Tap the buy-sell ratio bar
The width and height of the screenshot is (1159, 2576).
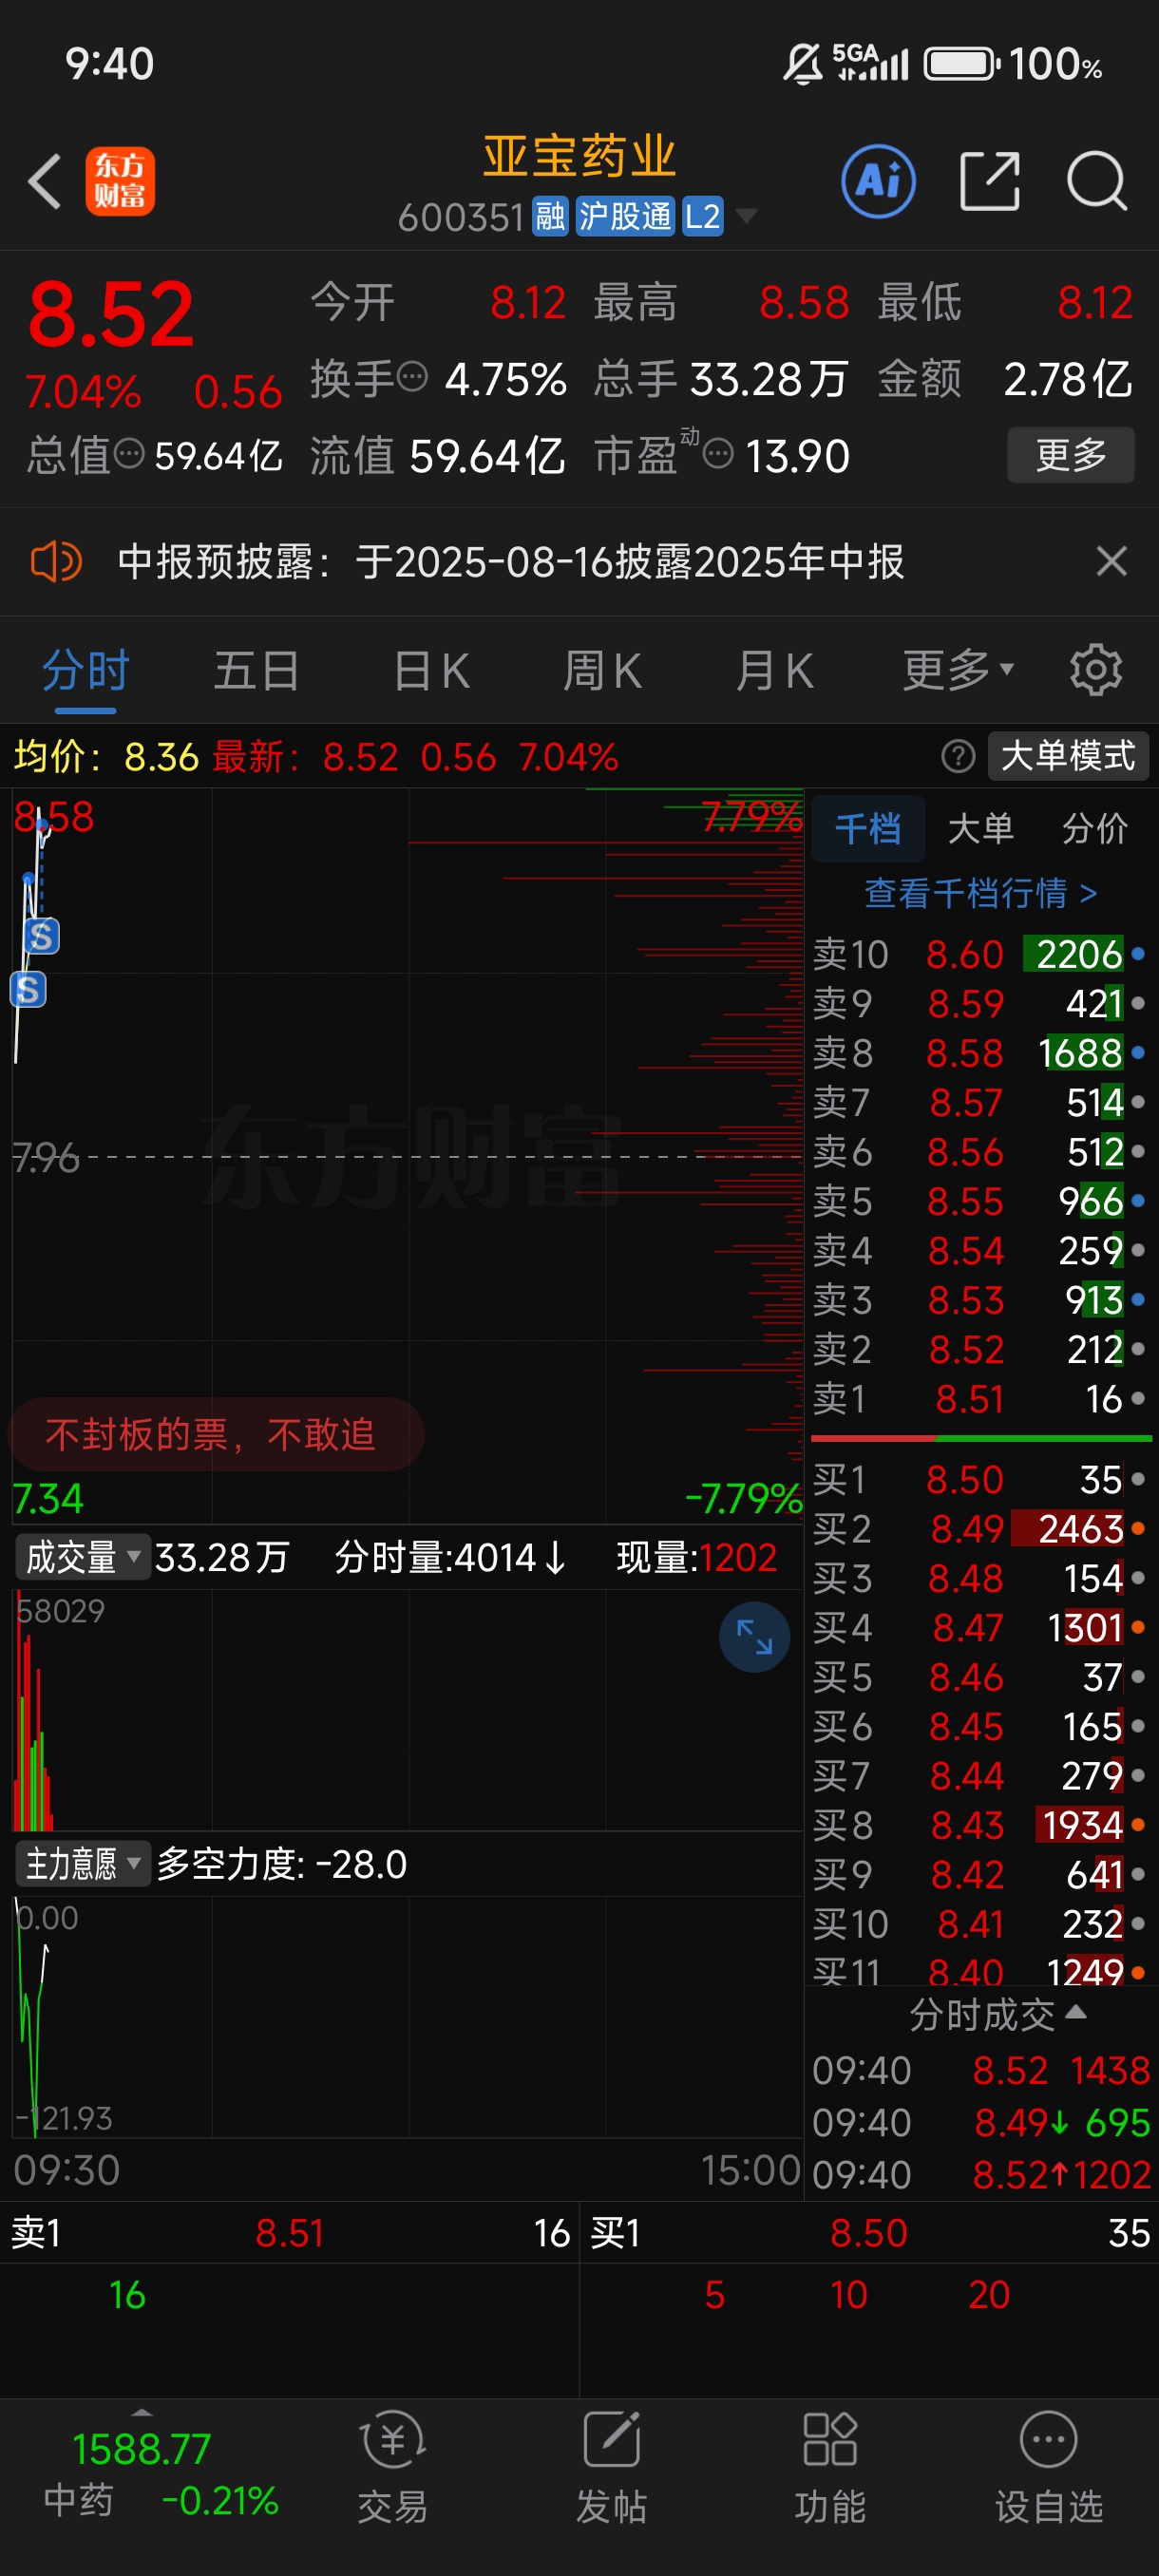coord(981,1438)
